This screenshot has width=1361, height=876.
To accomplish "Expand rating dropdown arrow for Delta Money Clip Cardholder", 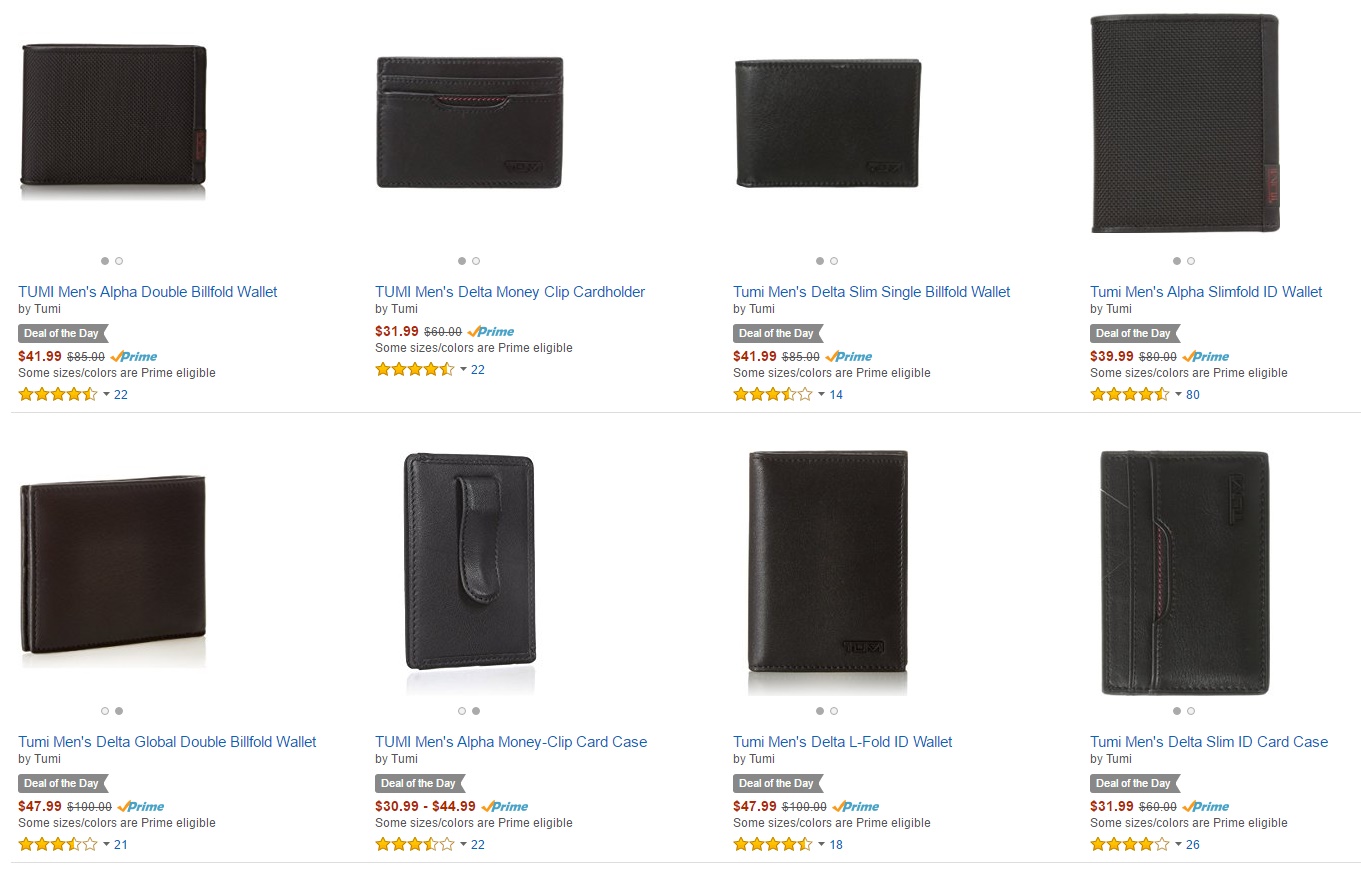I will (x=463, y=370).
